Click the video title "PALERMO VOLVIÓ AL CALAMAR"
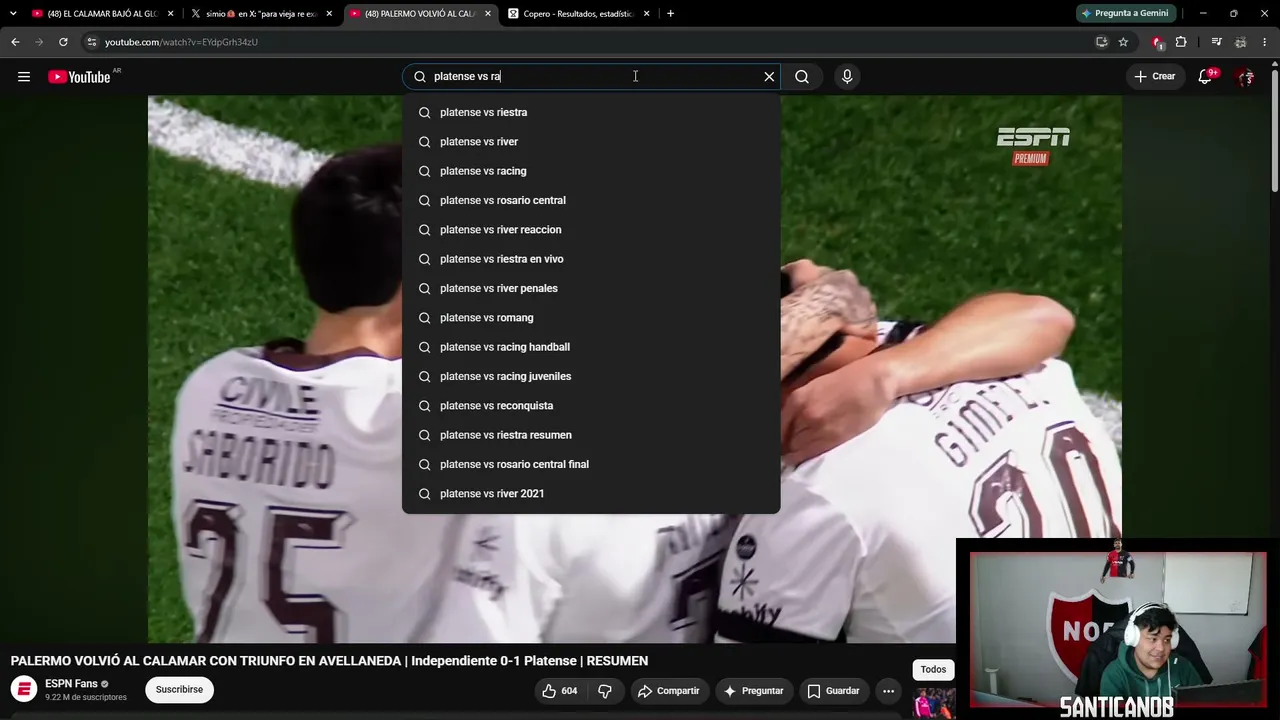1280x720 pixels. point(329,661)
